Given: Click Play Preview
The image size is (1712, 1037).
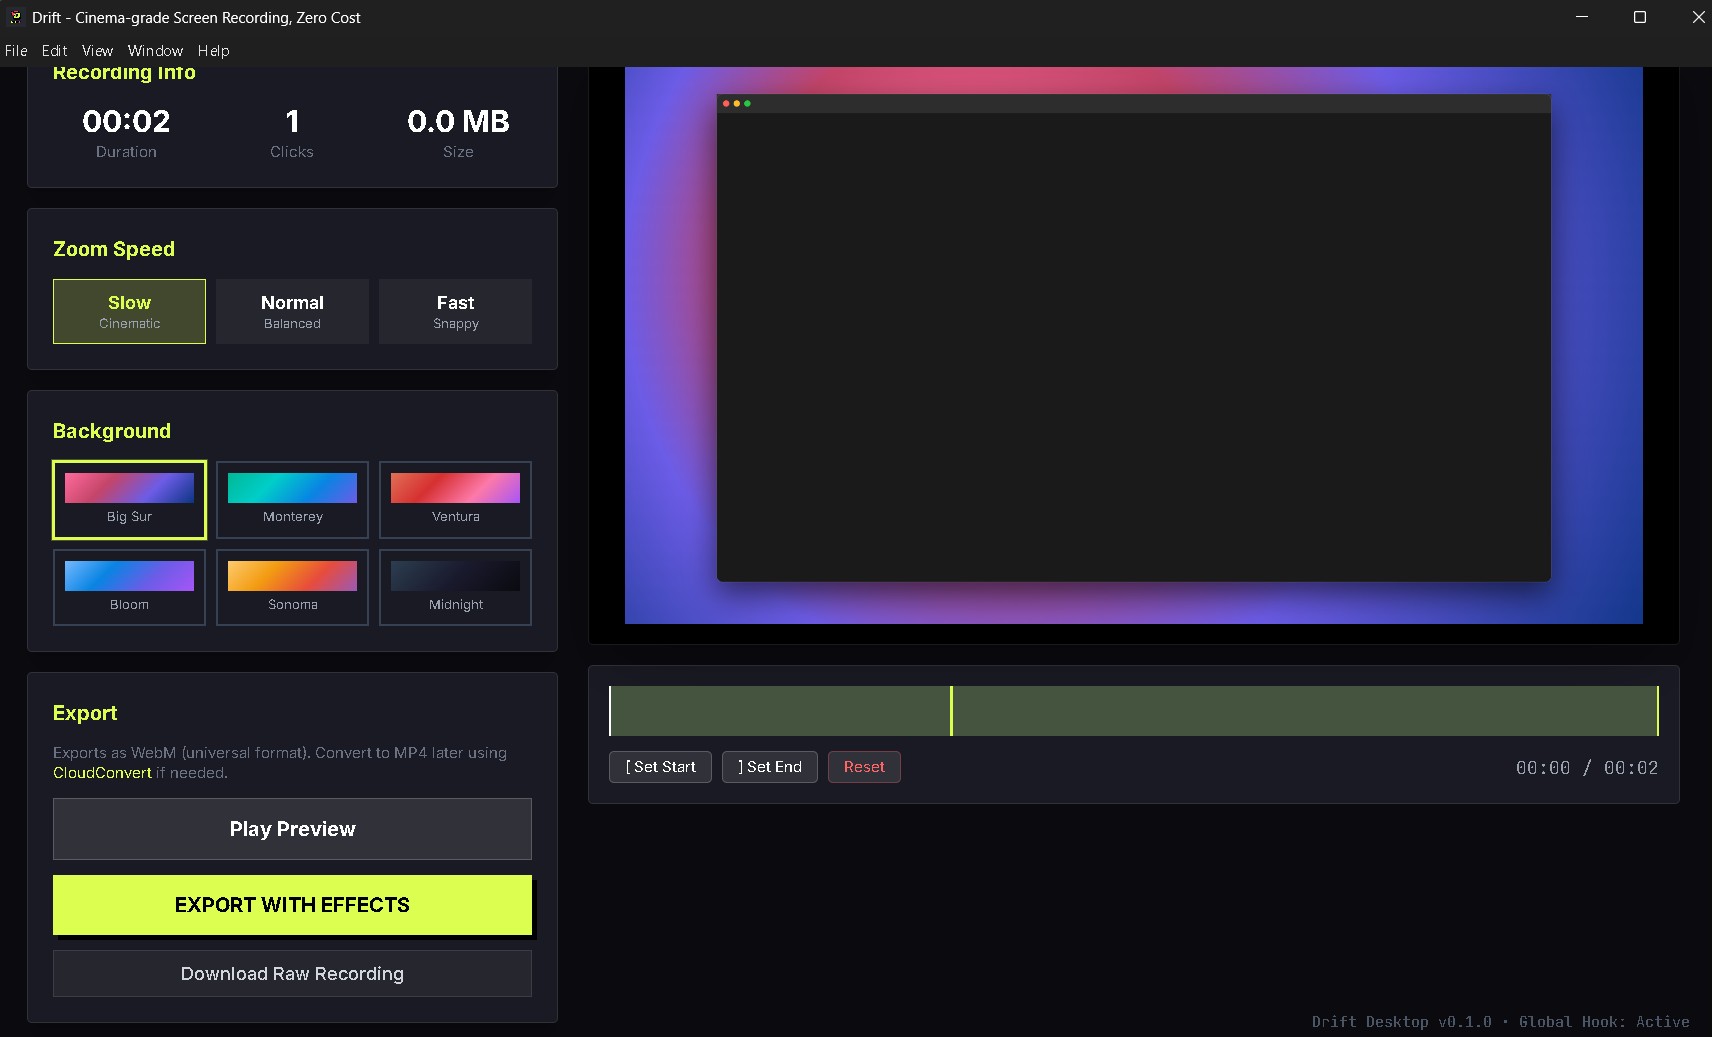Looking at the screenshot, I should (x=291, y=829).
